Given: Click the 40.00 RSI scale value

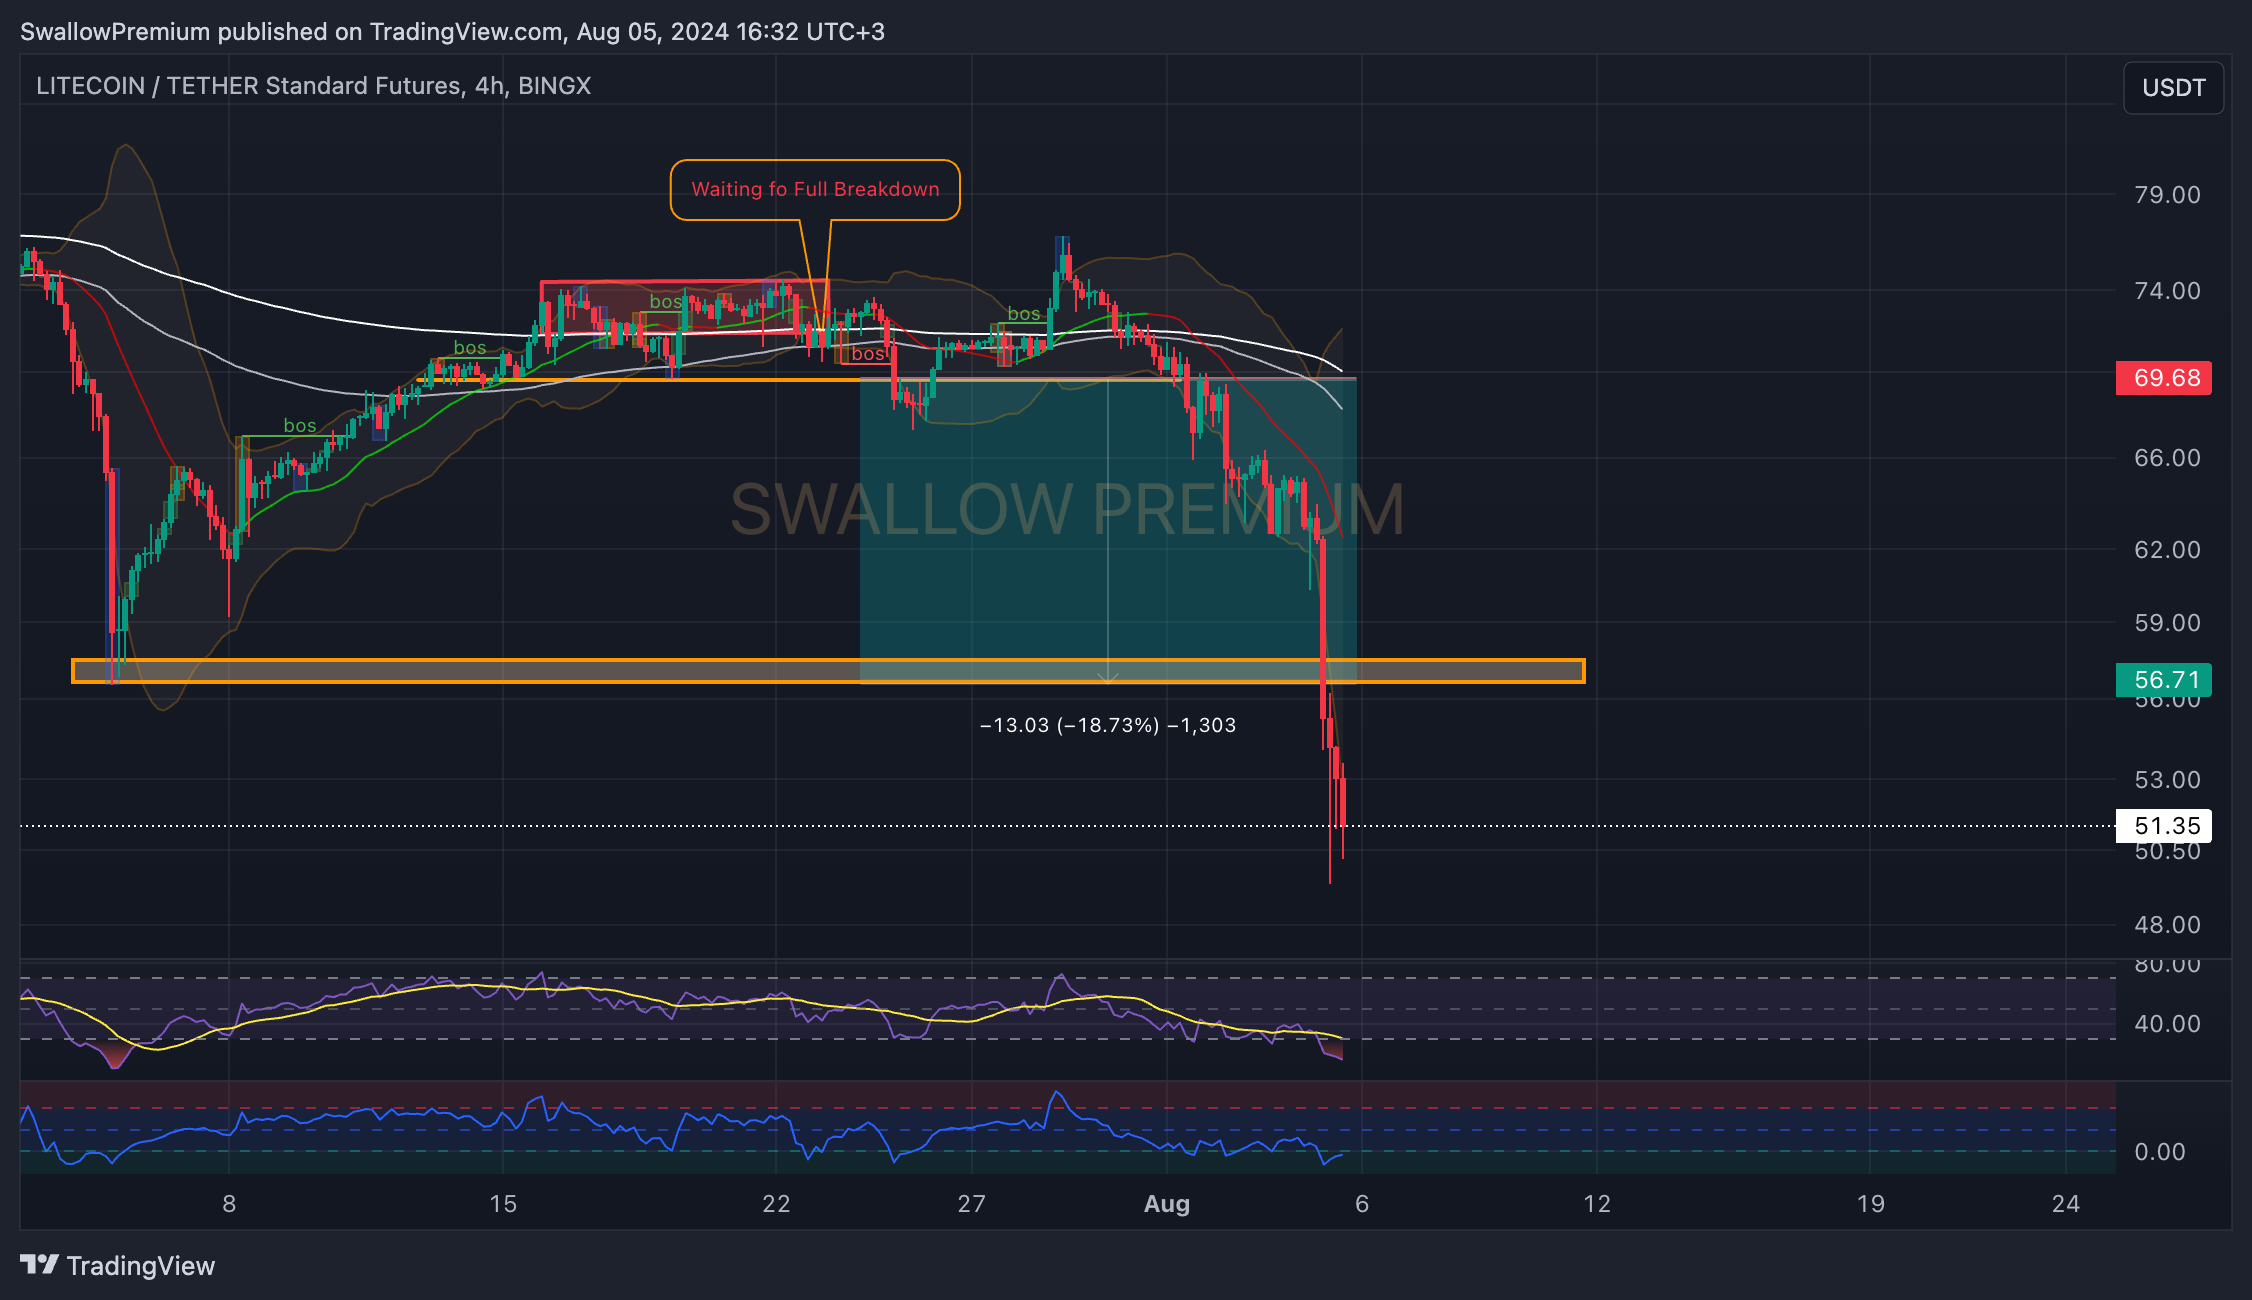Looking at the screenshot, I should point(2167,1024).
